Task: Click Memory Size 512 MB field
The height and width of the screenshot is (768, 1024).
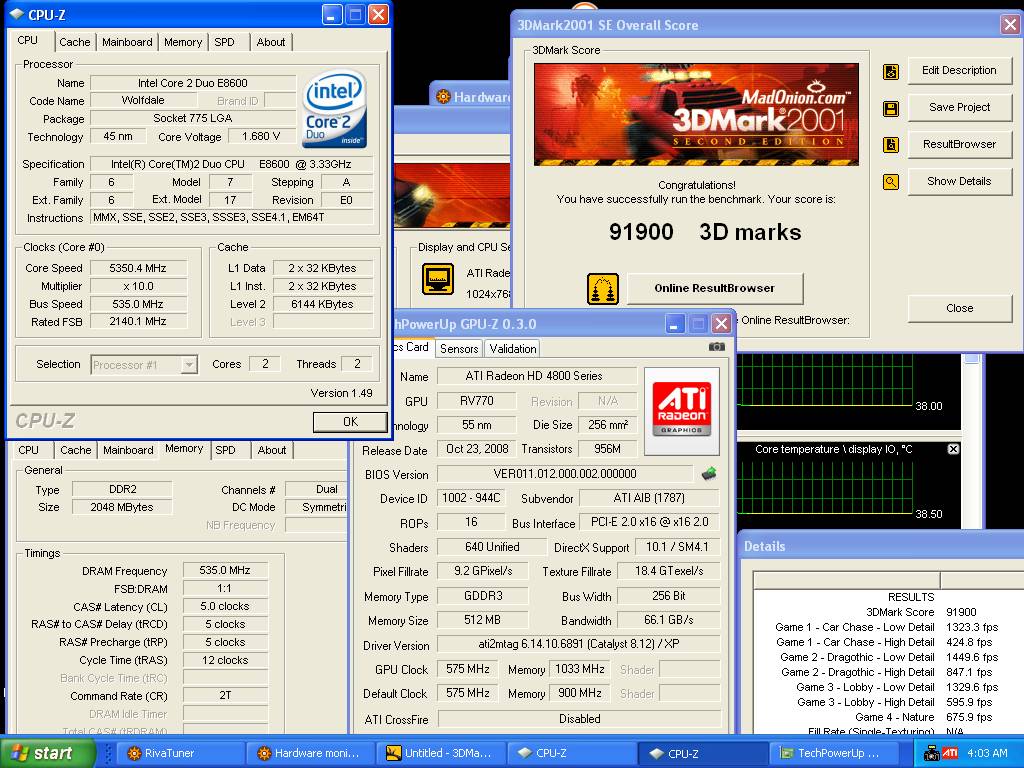Action: 482,620
